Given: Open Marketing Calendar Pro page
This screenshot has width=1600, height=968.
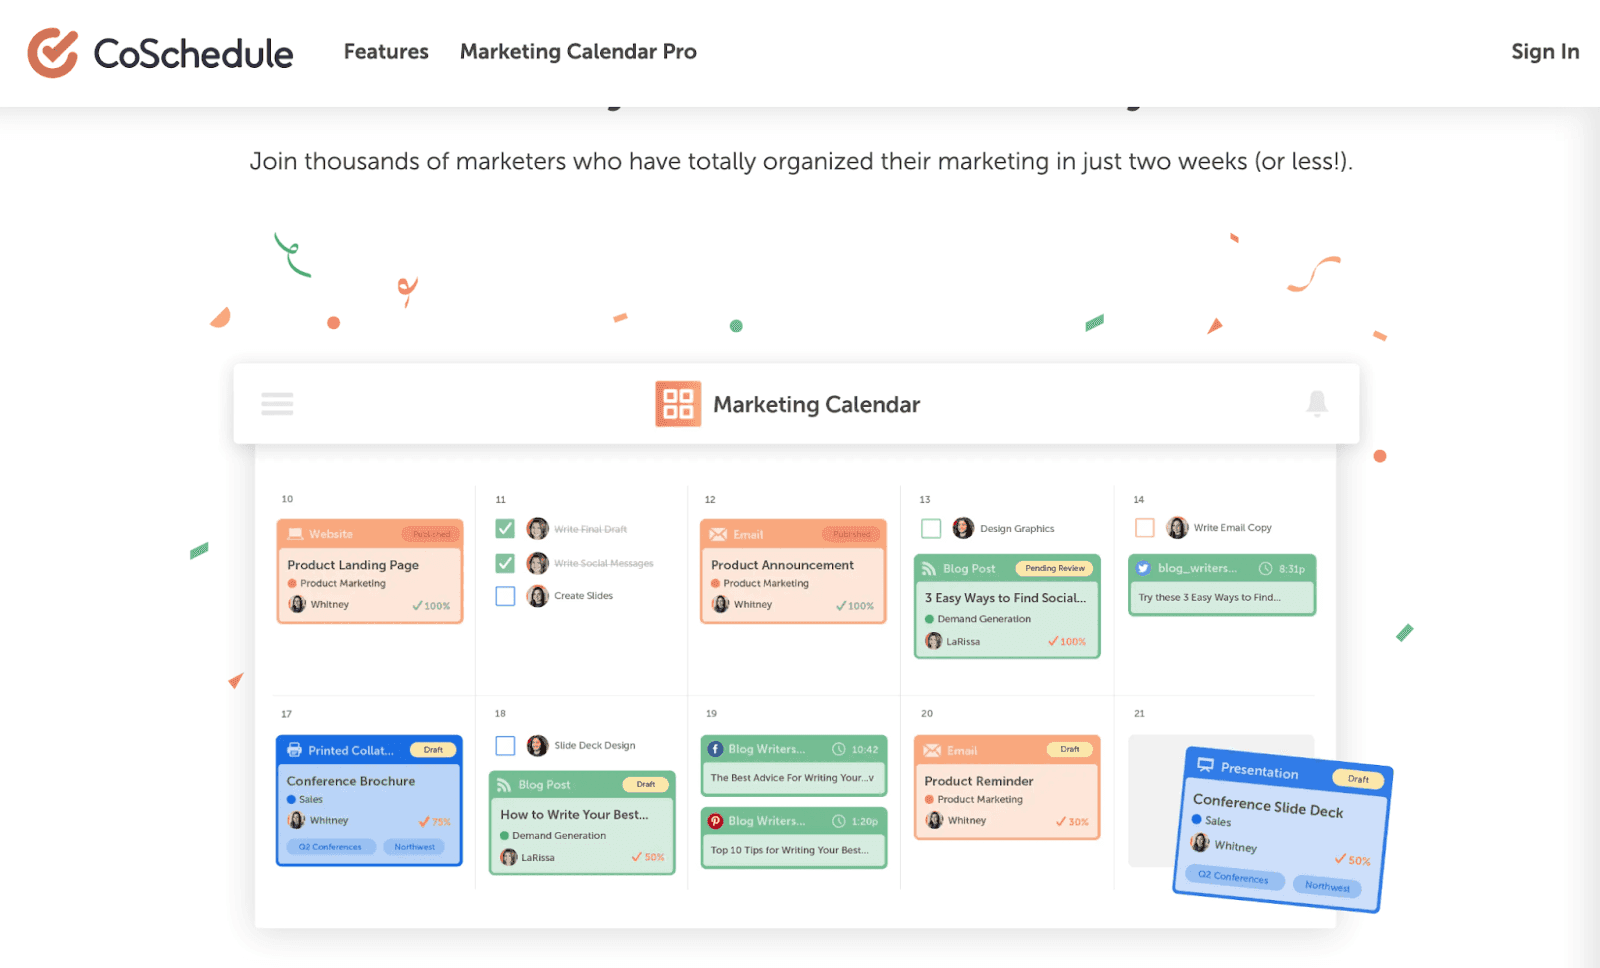Looking at the screenshot, I should 578,51.
